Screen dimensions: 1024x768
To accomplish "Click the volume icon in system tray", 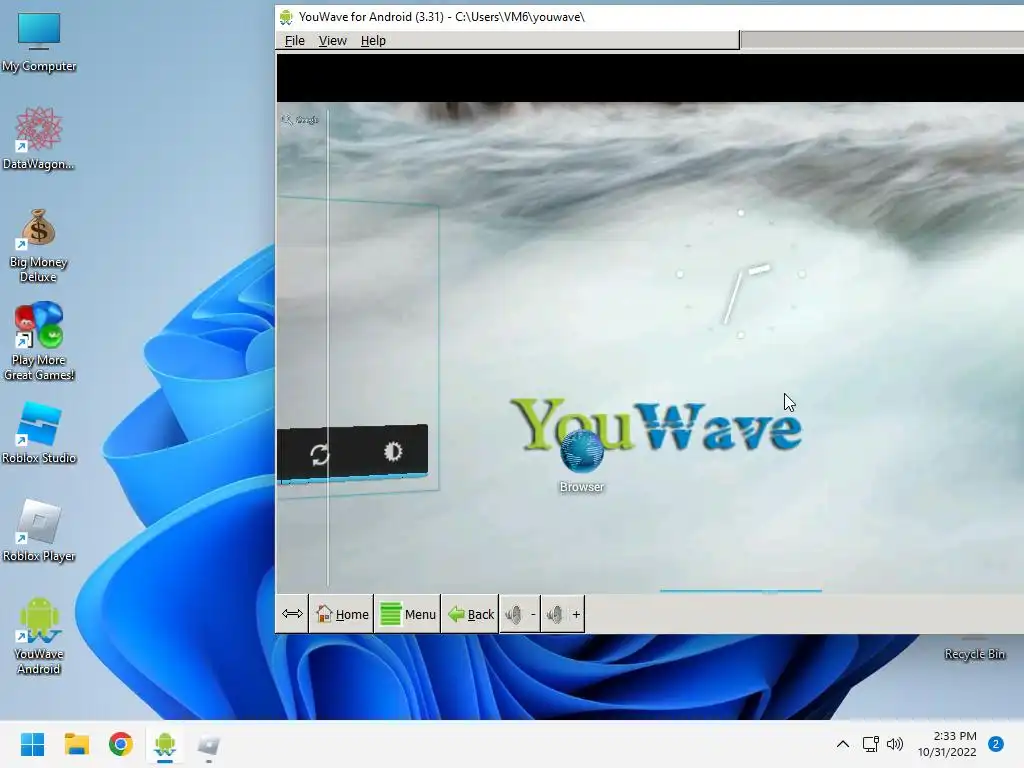I will click(x=895, y=744).
